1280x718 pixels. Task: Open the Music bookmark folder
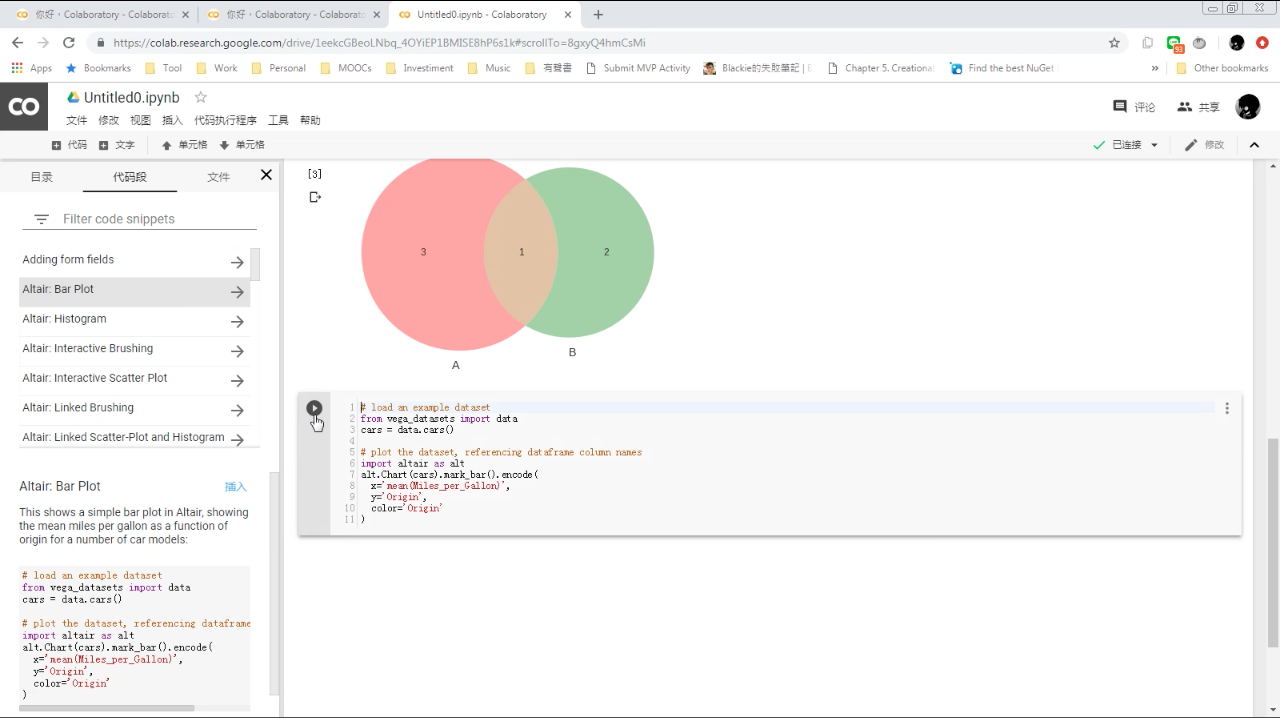pos(490,68)
